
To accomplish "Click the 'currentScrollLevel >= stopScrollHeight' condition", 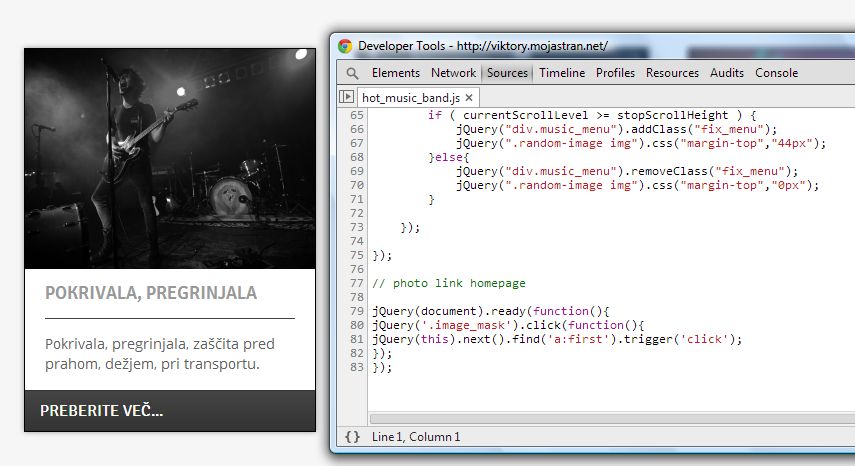I will pyautogui.click(x=595, y=115).
